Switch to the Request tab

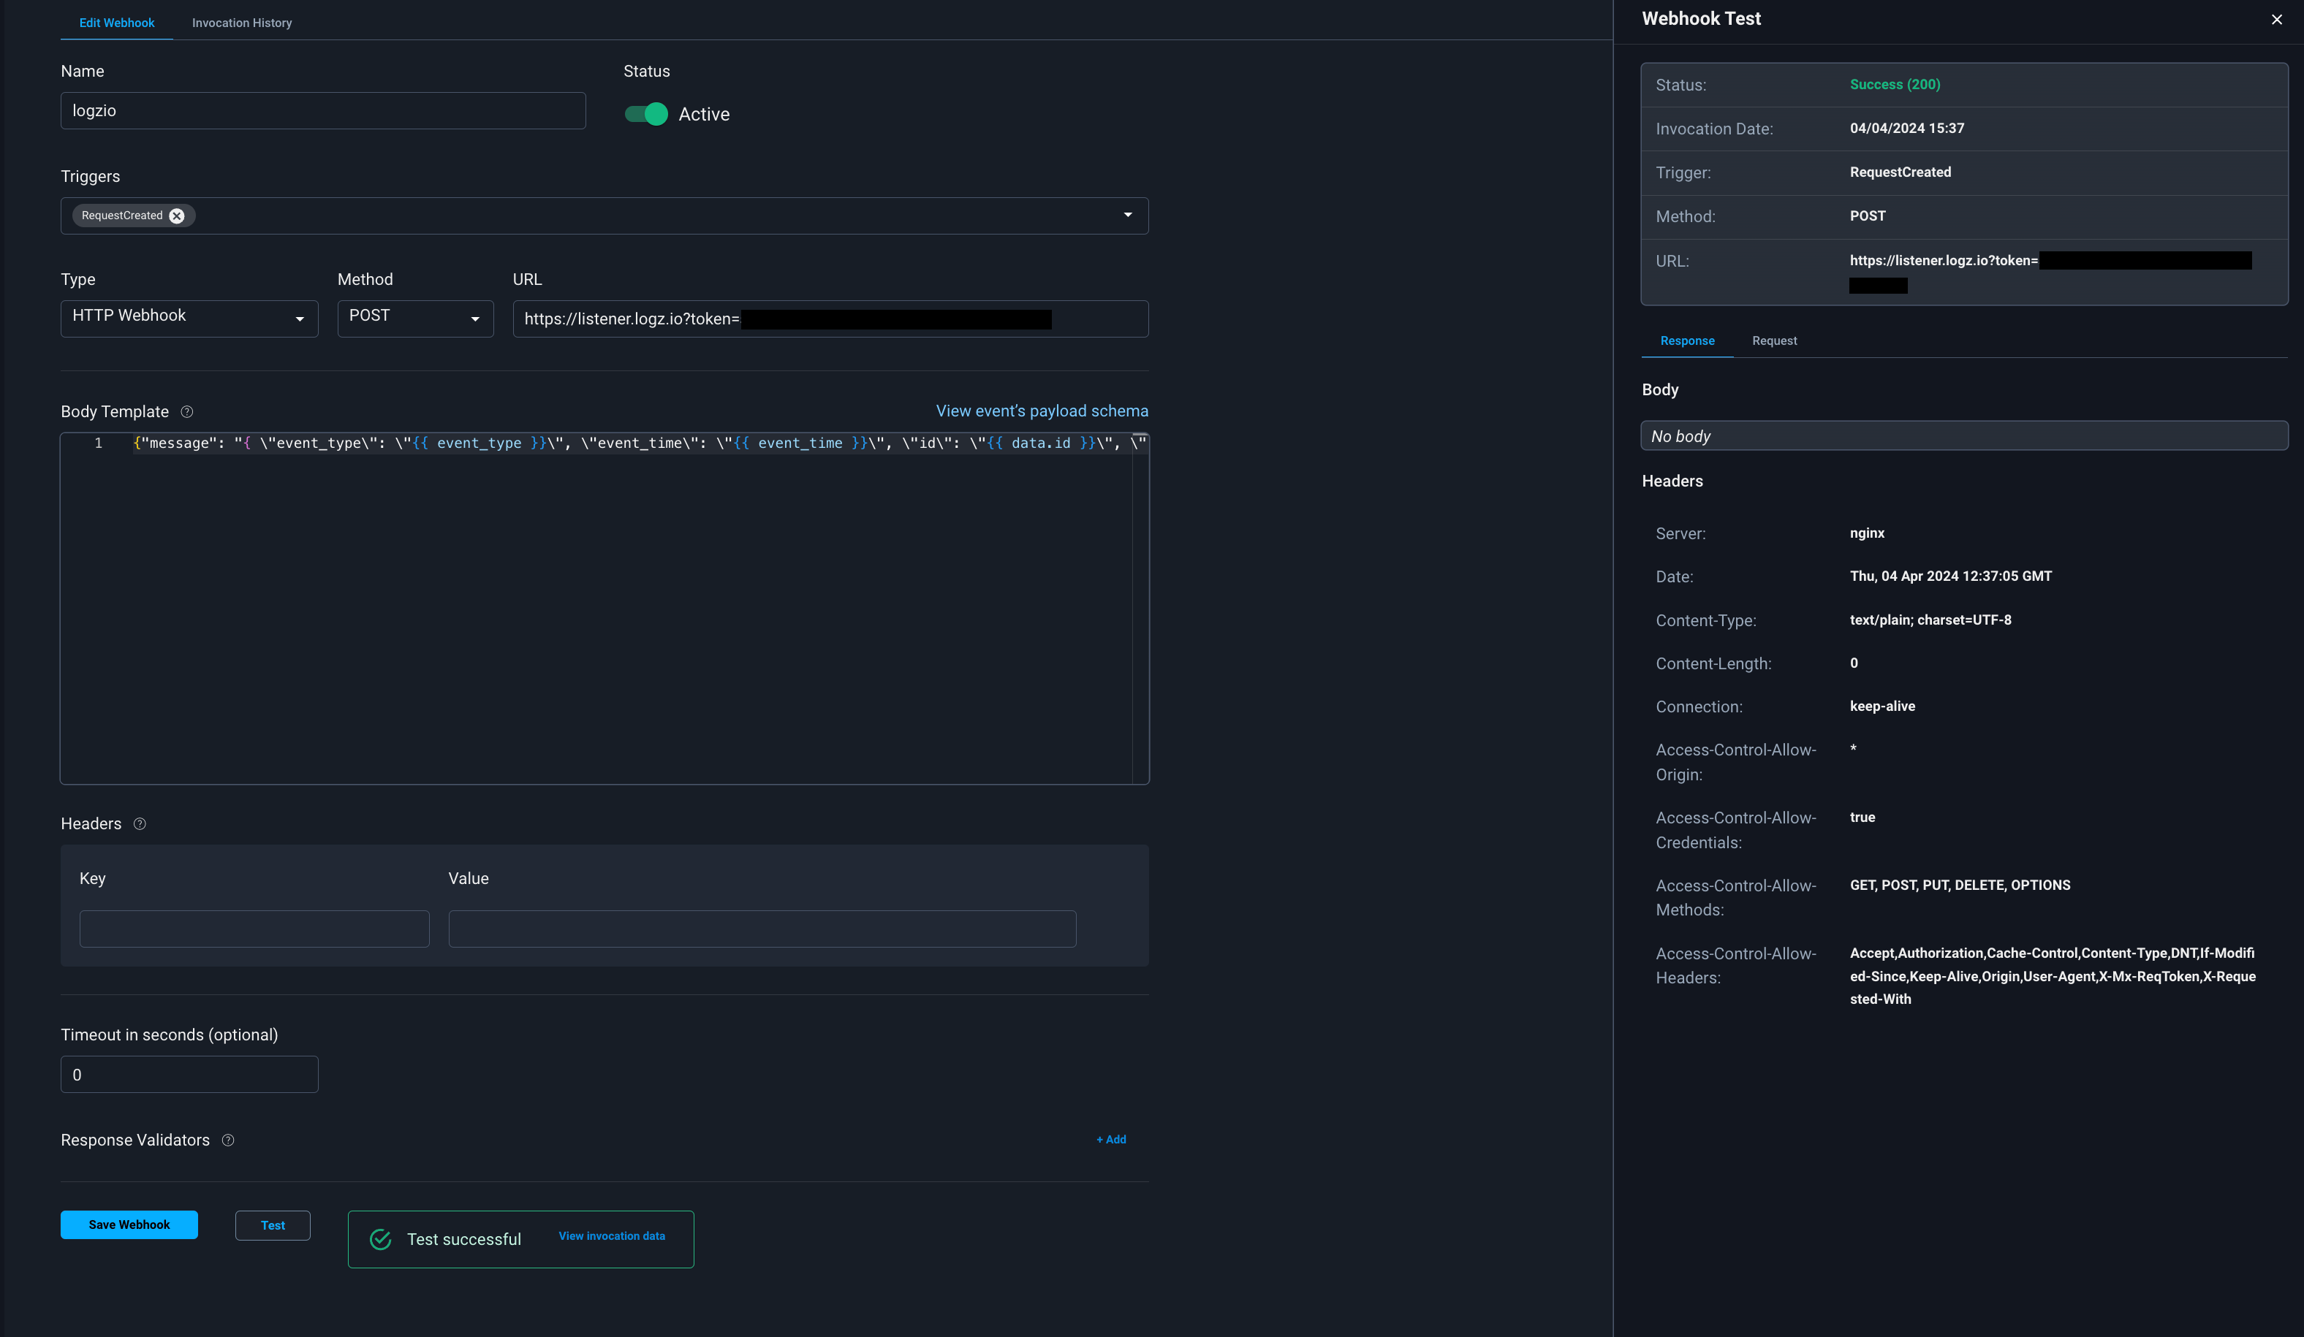(x=1774, y=341)
